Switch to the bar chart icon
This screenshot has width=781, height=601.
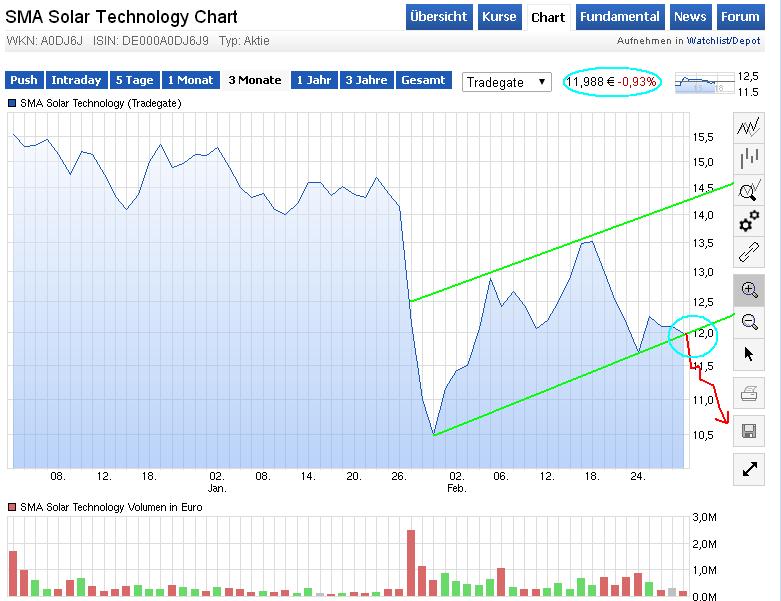click(x=749, y=158)
